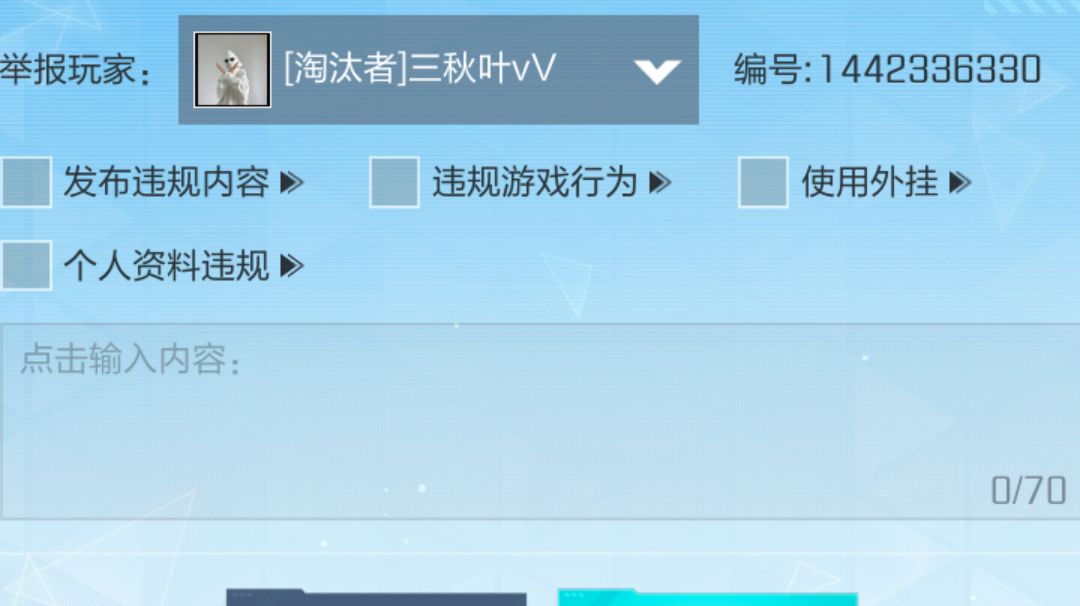Select the 个人资料违规 checkbox

pyautogui.click(x=26, y=265)
